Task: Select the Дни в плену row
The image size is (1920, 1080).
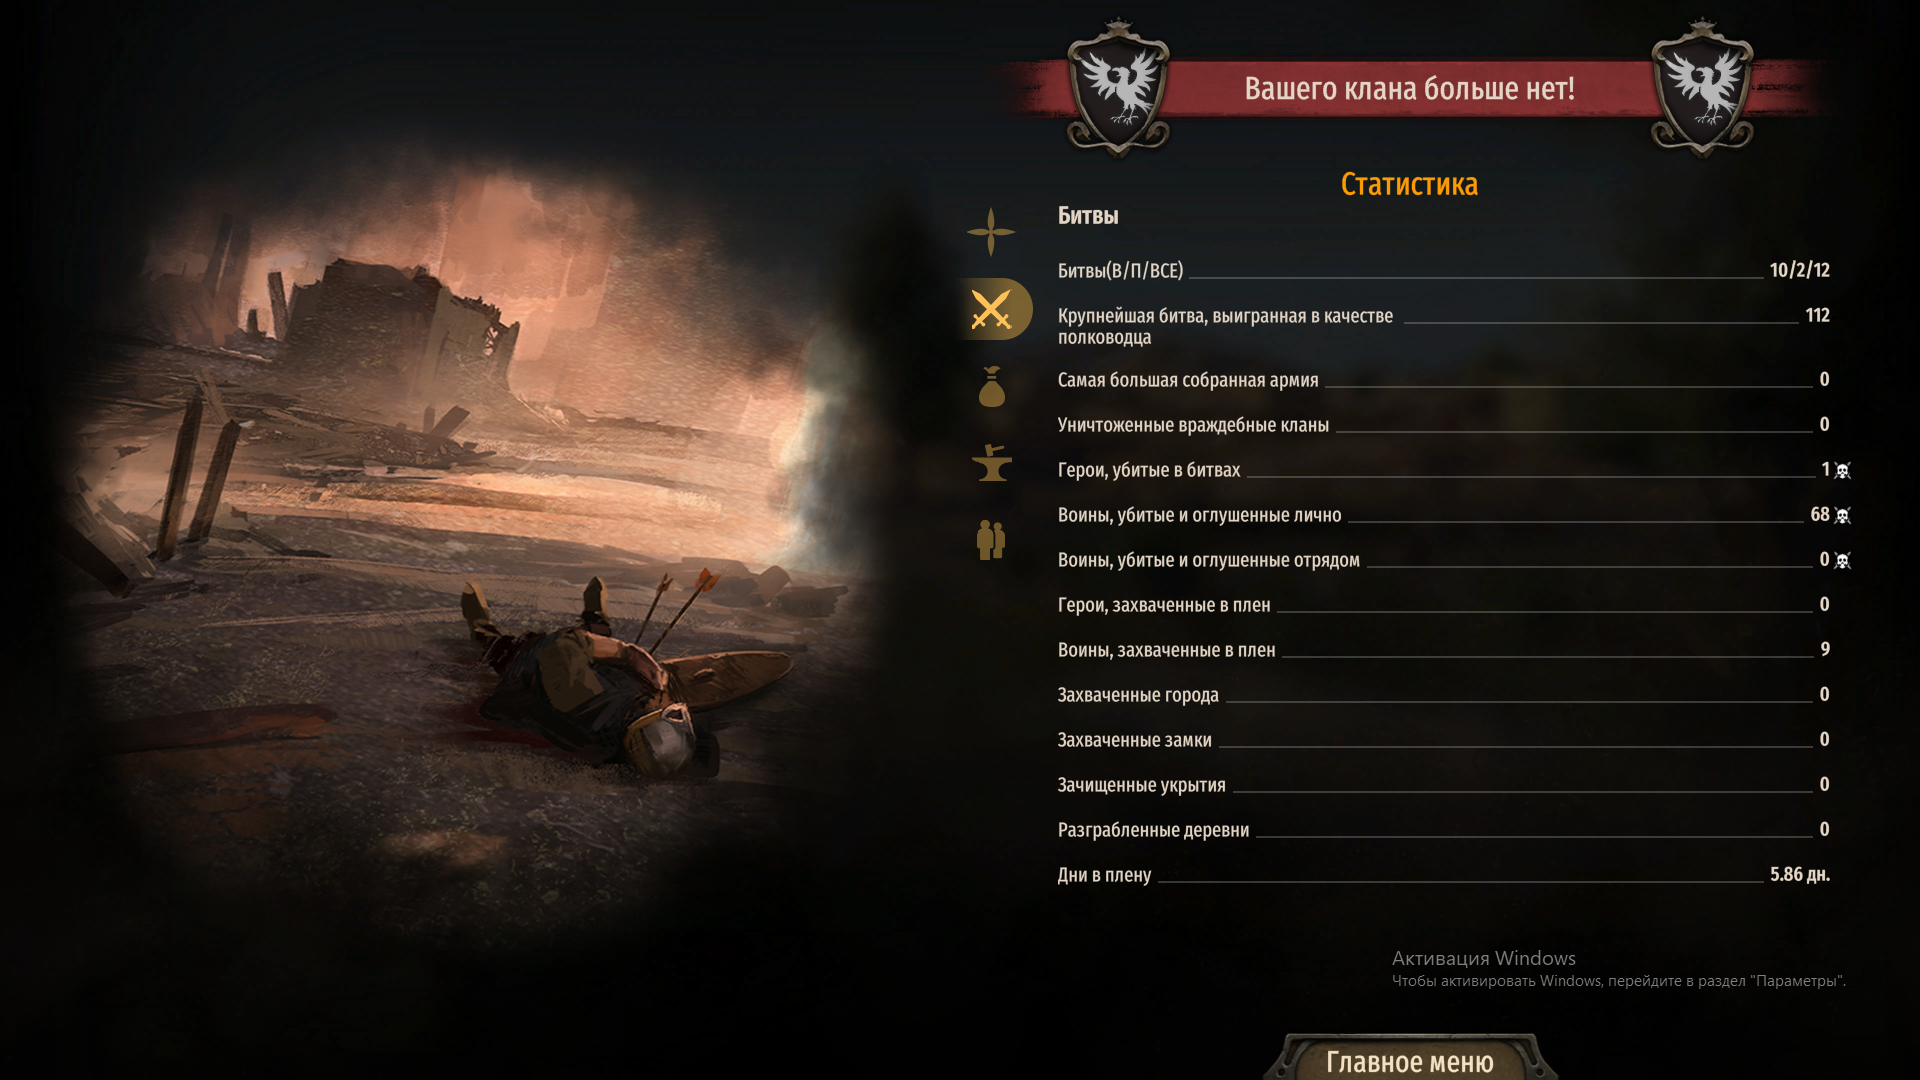Action: point(1444,875)
